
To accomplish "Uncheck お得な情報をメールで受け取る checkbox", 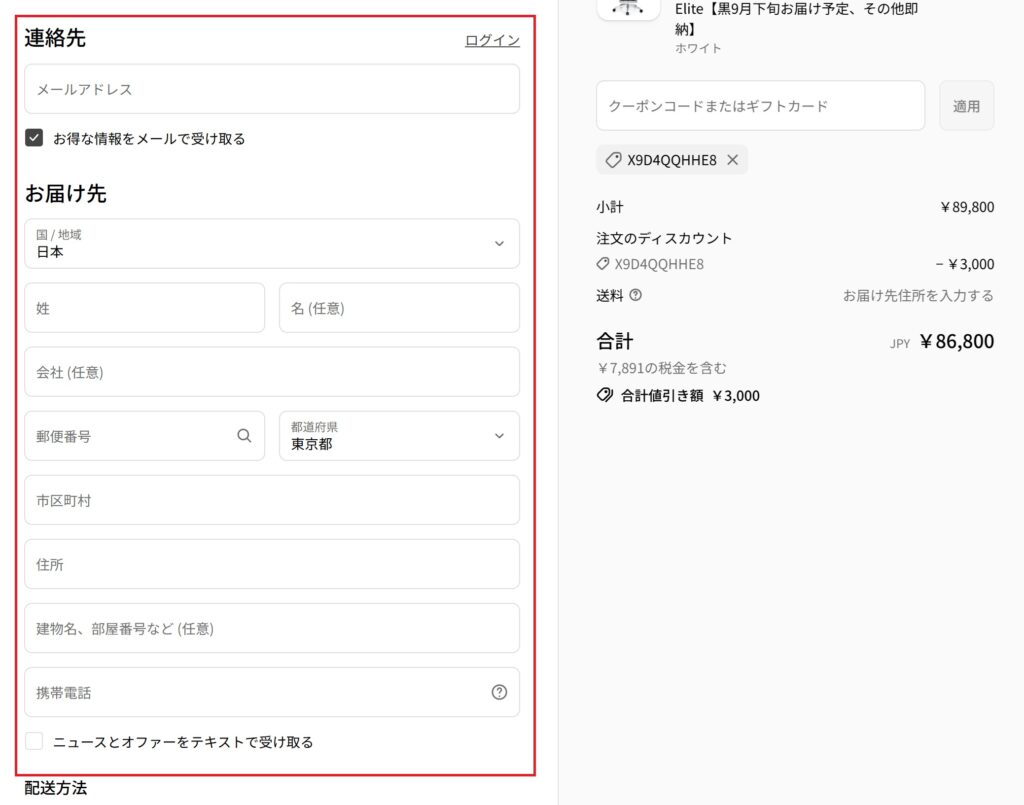I will 34,138.
